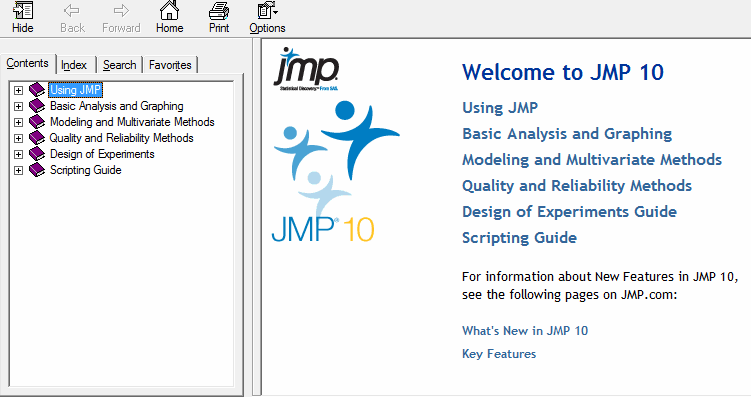Click the Welcome to JMP 10 heading
The image size is (751, 397).
click(563, 73)
